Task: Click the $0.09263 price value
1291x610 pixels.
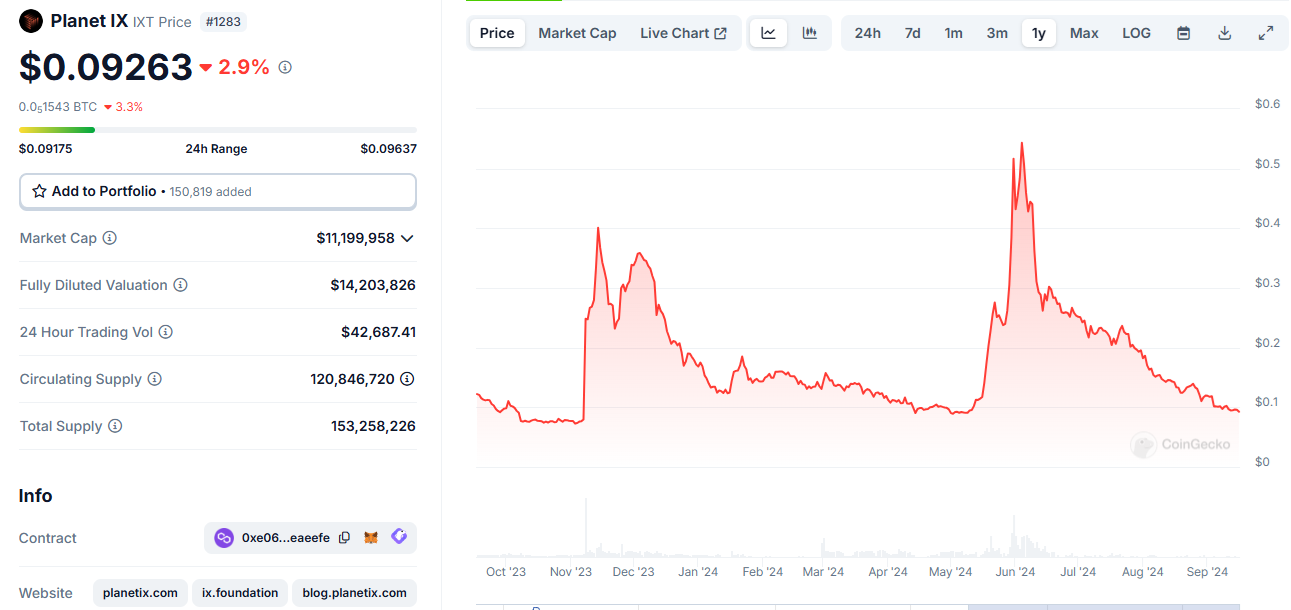Action: 106,67
